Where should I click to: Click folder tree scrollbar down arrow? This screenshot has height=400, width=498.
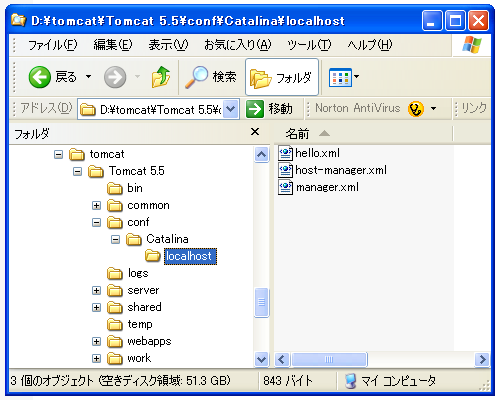point(261,359)
